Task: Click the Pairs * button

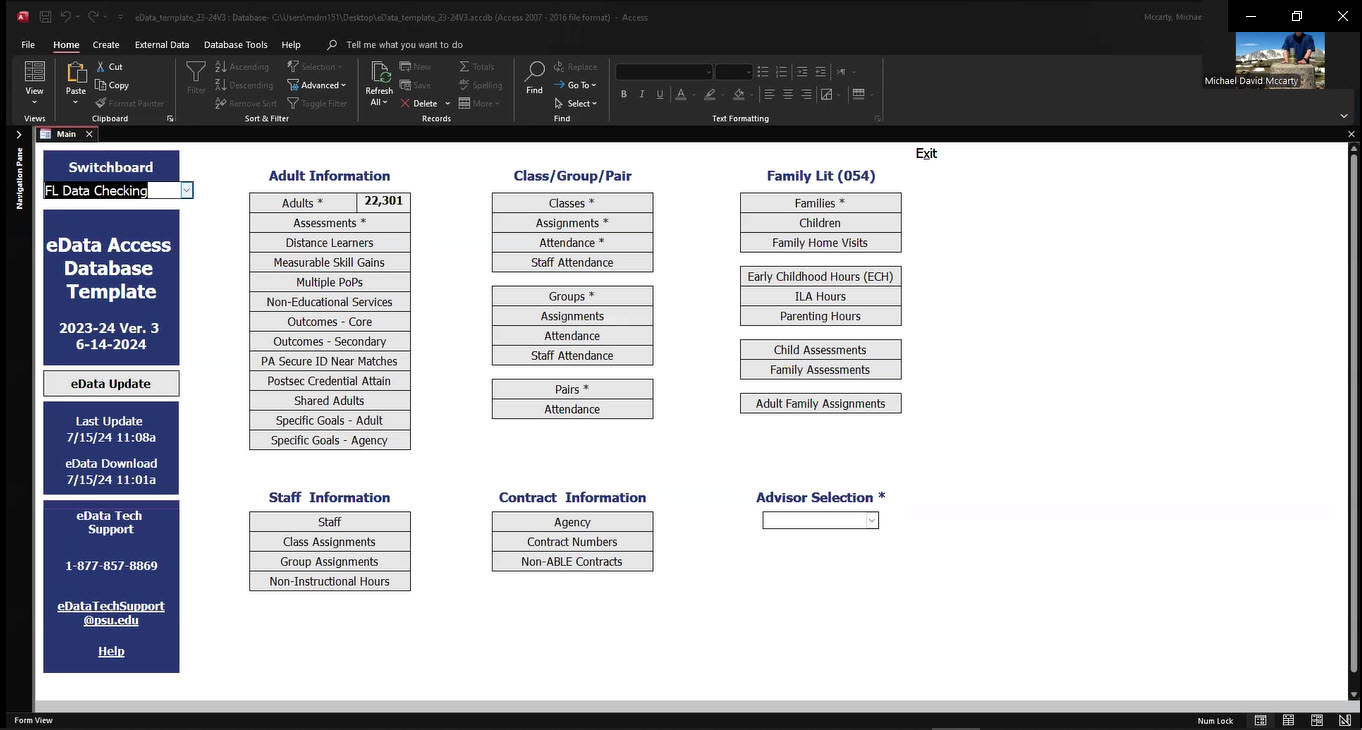Action: 572,389
